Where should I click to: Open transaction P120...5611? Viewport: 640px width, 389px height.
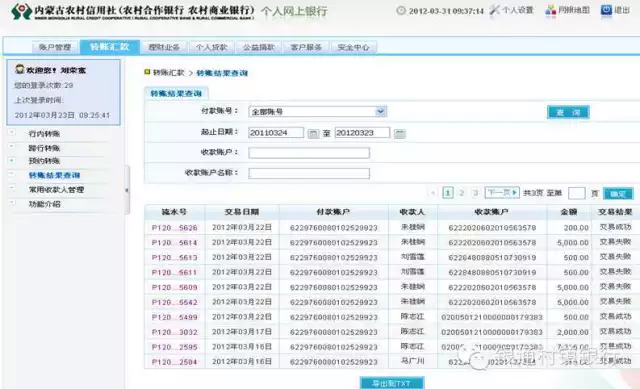click(175, 272)
